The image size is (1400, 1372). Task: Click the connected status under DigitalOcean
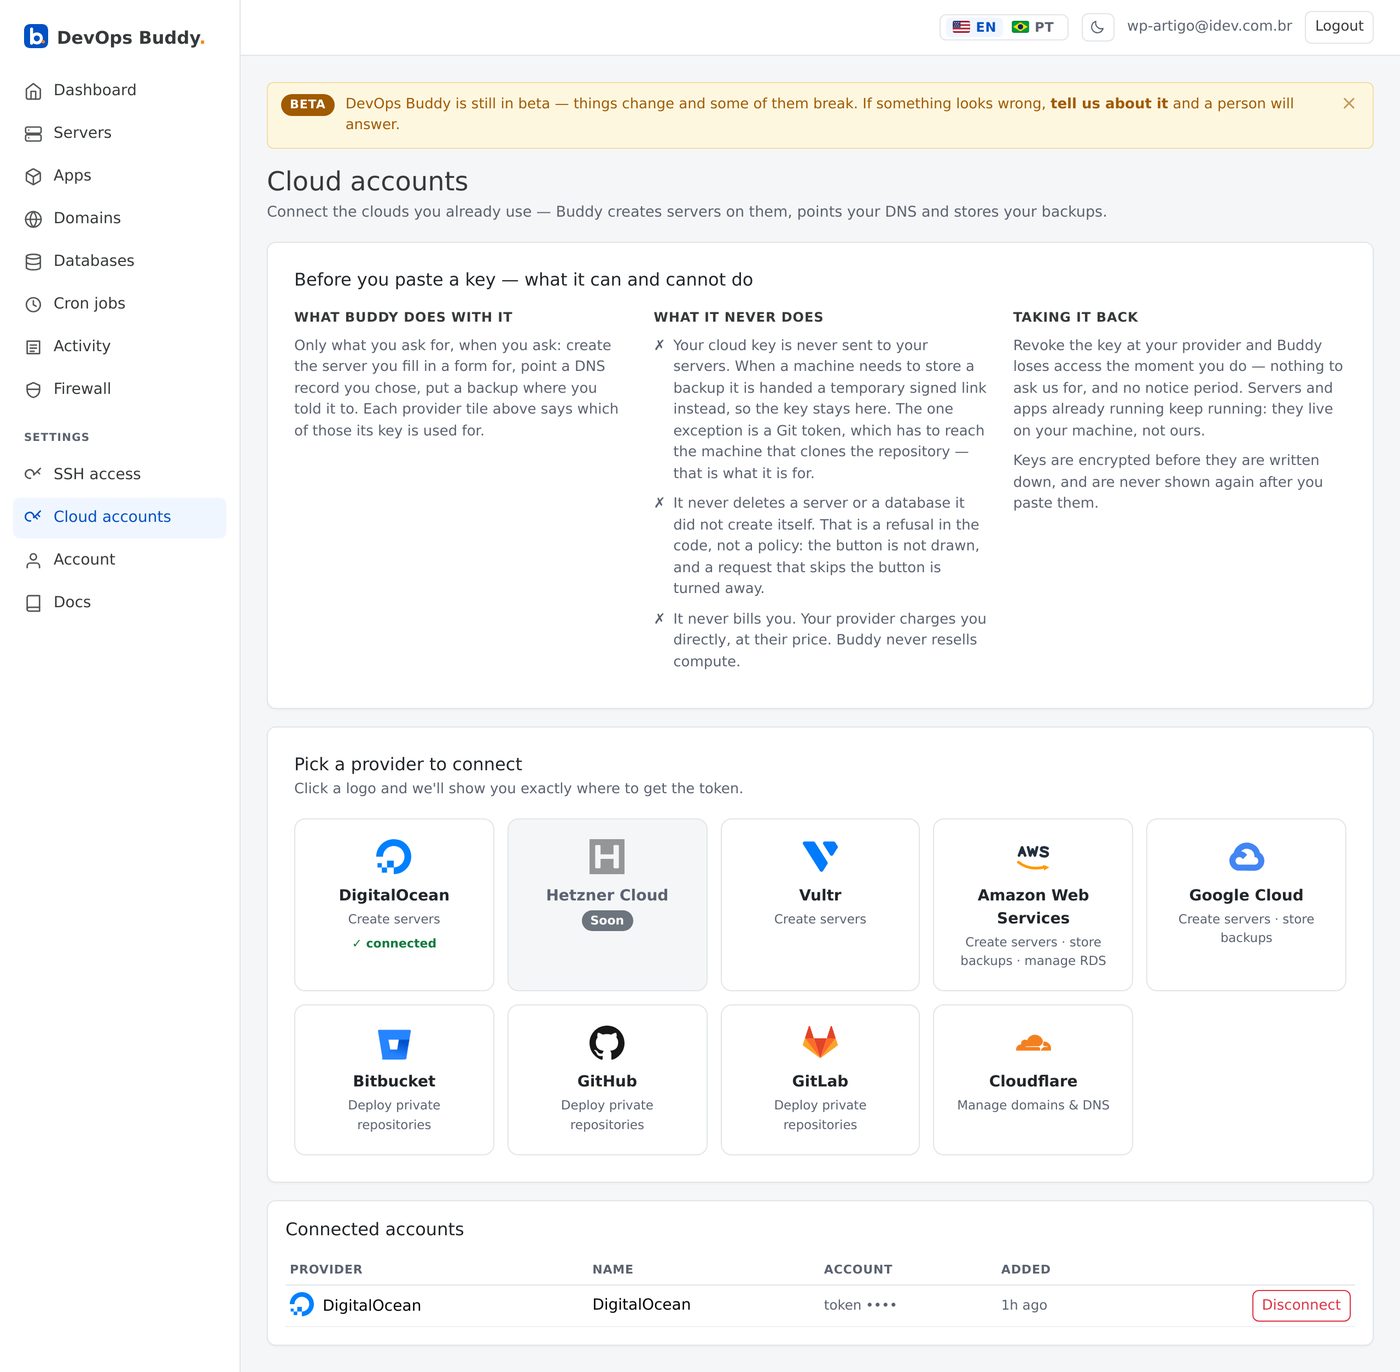(x=394, y=943)
